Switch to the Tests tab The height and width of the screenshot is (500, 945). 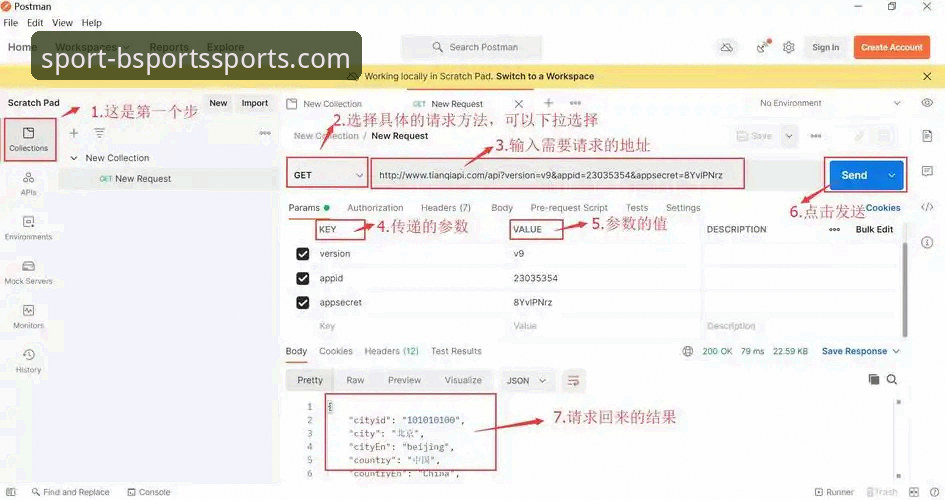(x=636, y=208)
